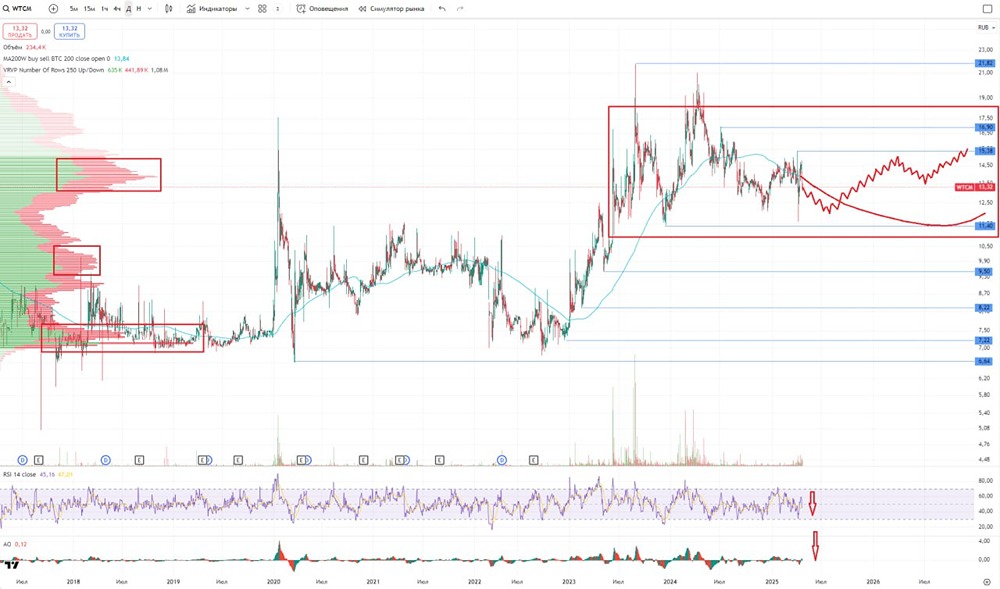Select the VRVP Number Of Rows legend
Image resolution: width=1000 pixels, height=589 pixels.
(85, 70)
